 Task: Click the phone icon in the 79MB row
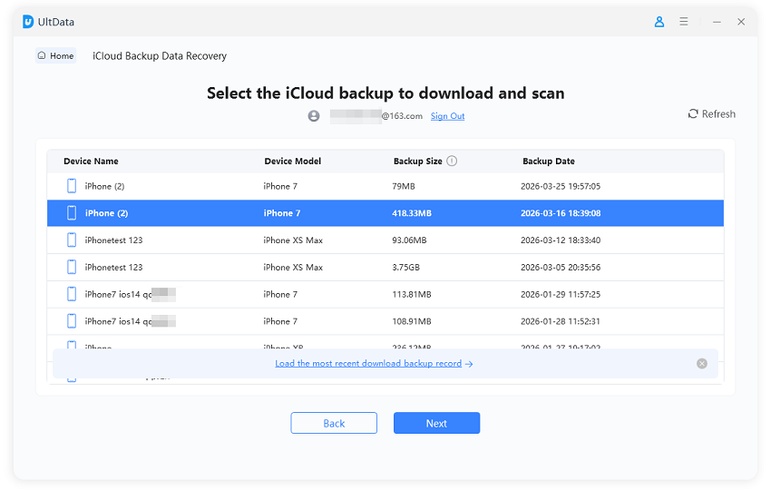click(71, 186)
